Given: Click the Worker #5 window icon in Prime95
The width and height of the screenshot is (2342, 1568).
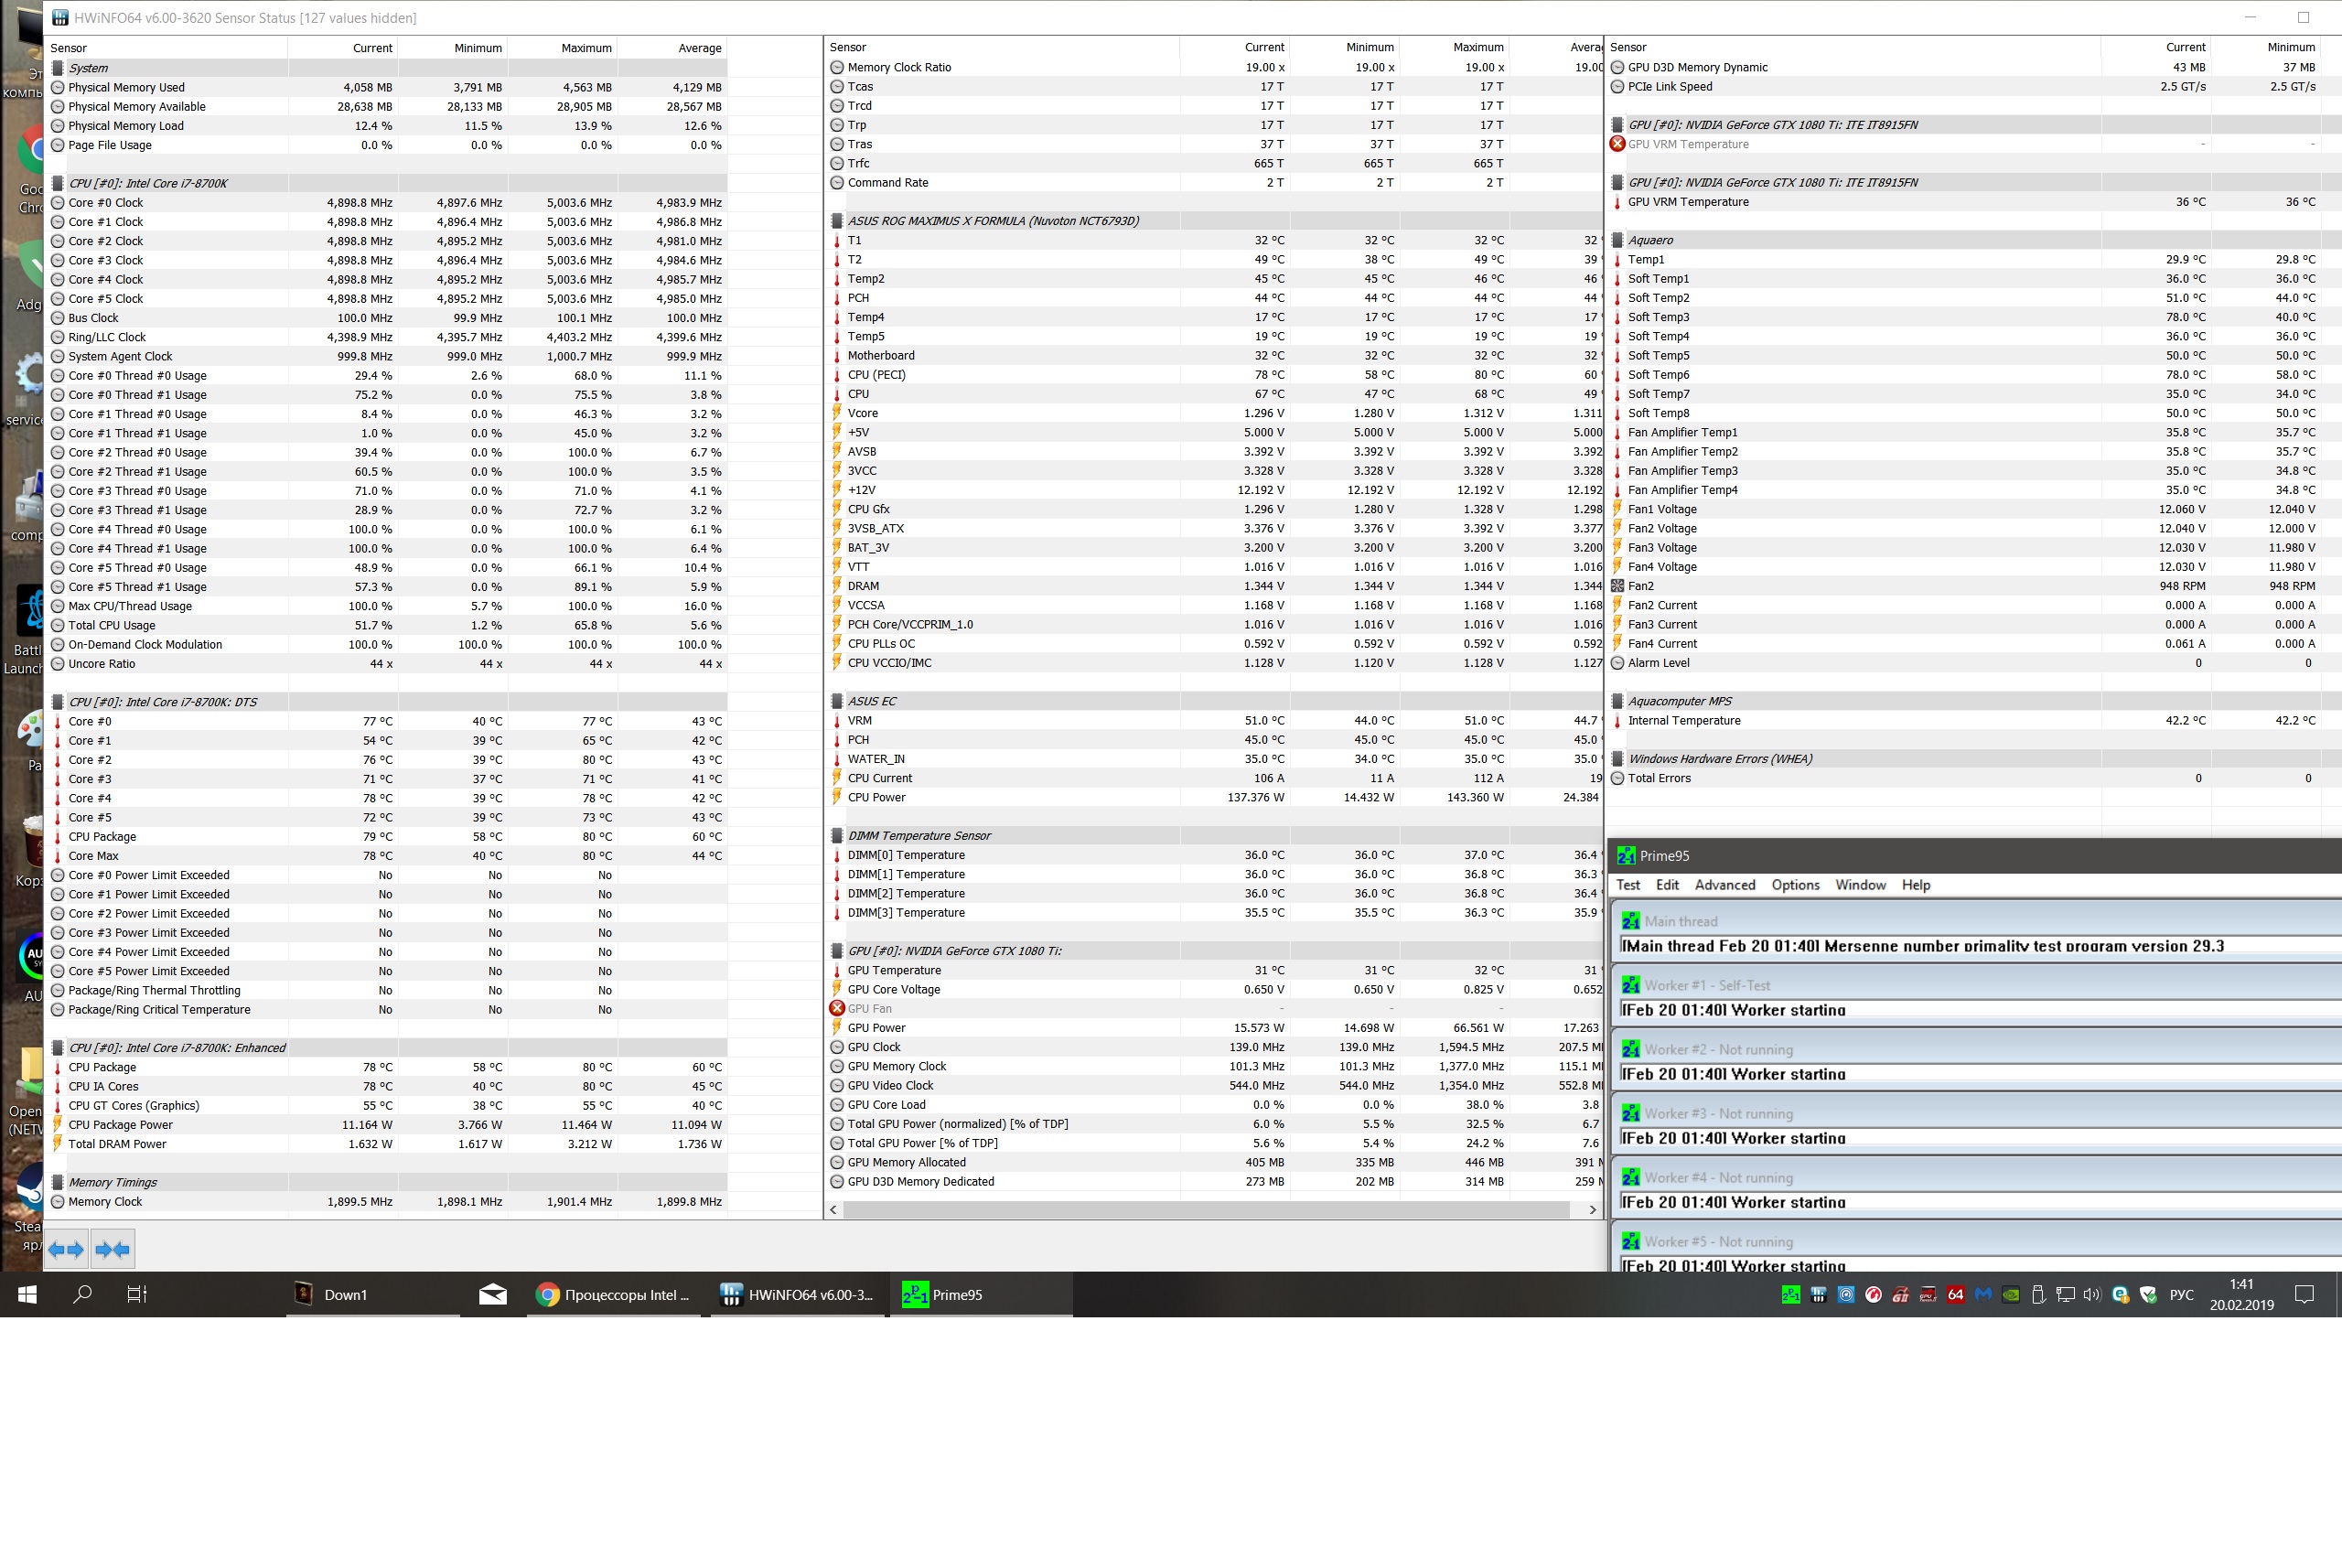Looking at the screenshot, I should 1631,1241.
